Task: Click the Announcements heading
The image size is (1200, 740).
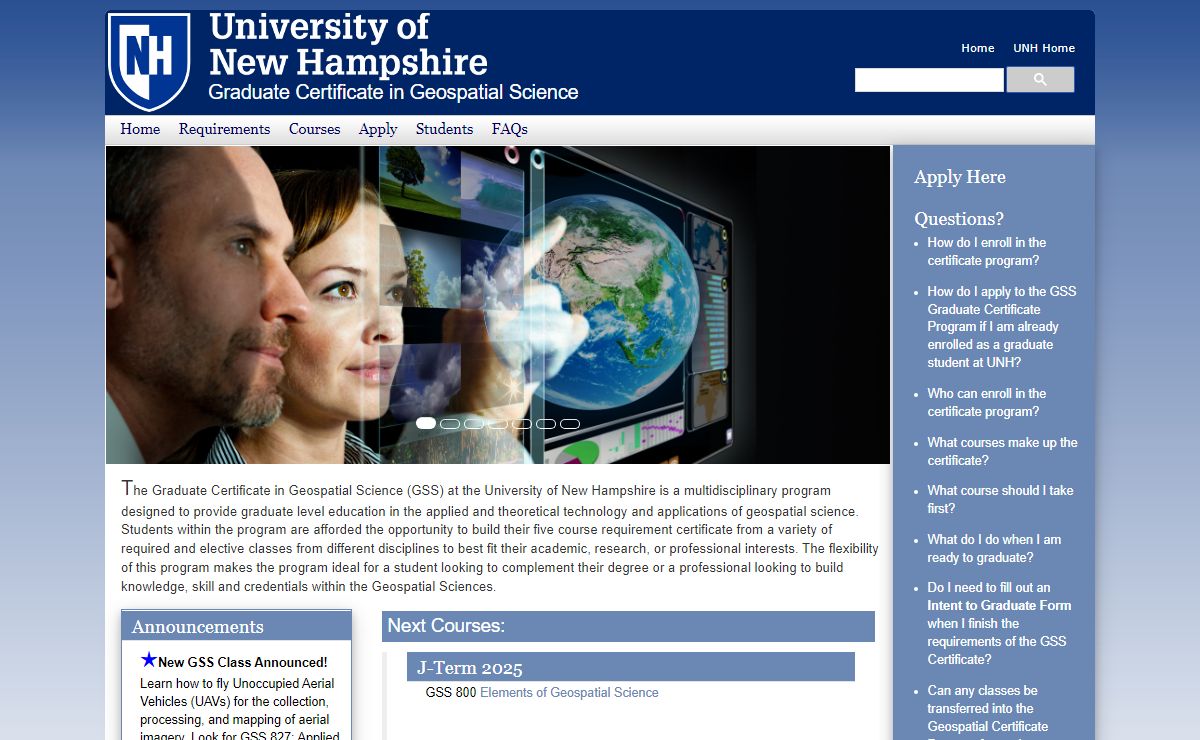Action: pos(198,627)
